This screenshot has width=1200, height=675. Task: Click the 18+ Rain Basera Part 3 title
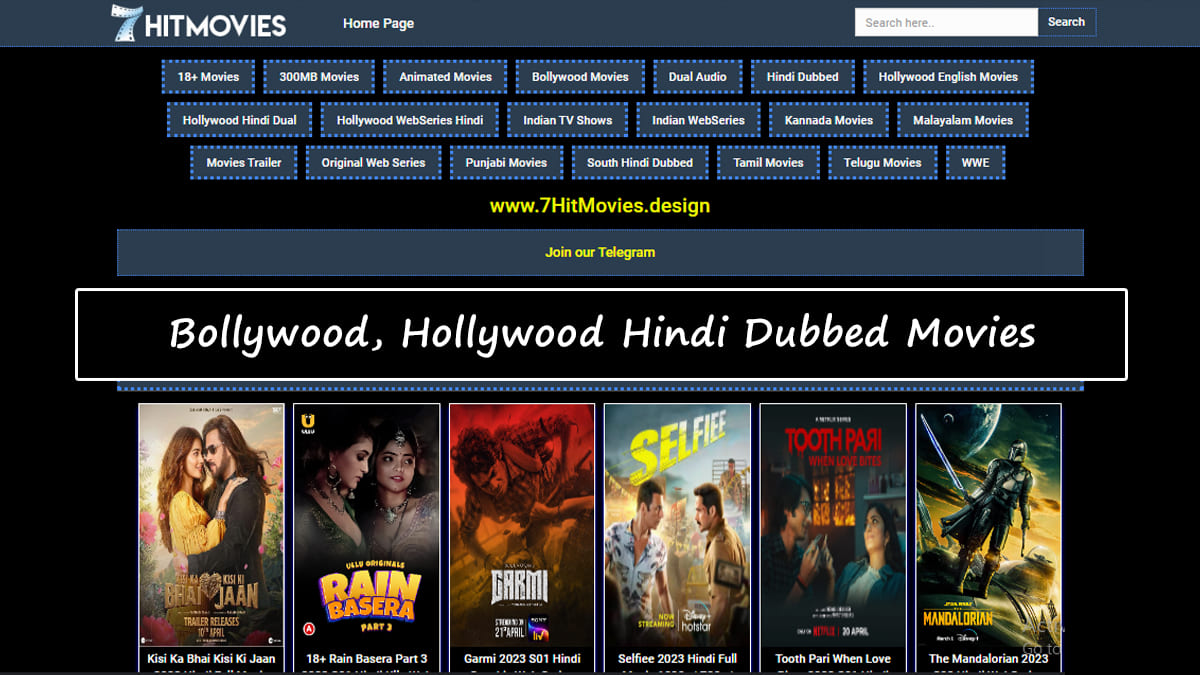tap(367, 659)
